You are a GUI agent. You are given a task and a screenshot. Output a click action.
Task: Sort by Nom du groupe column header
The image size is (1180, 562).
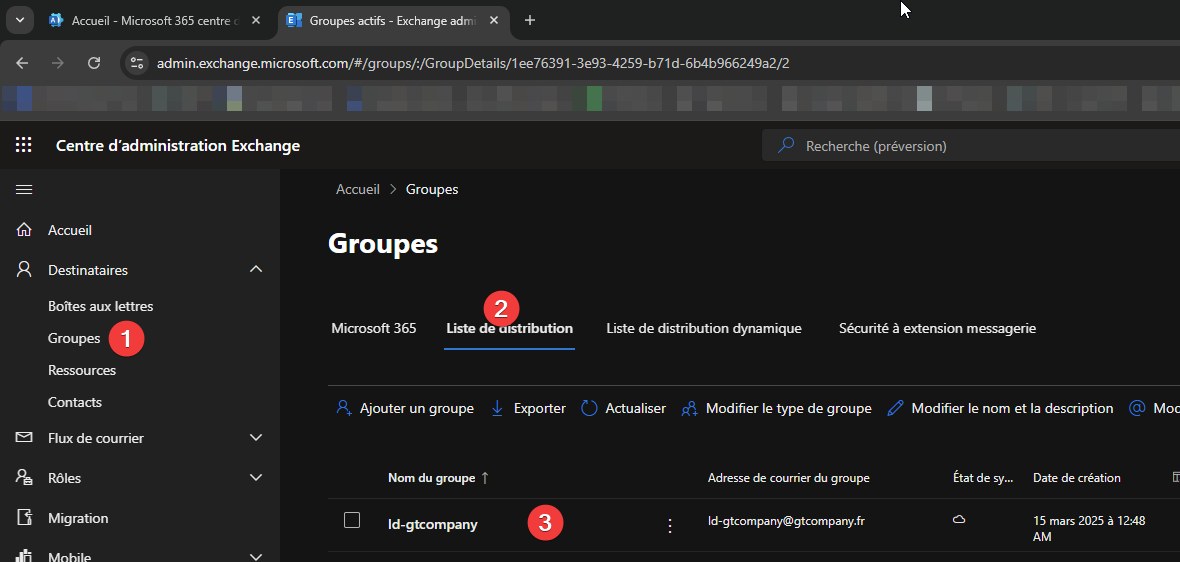click(431, 478)
